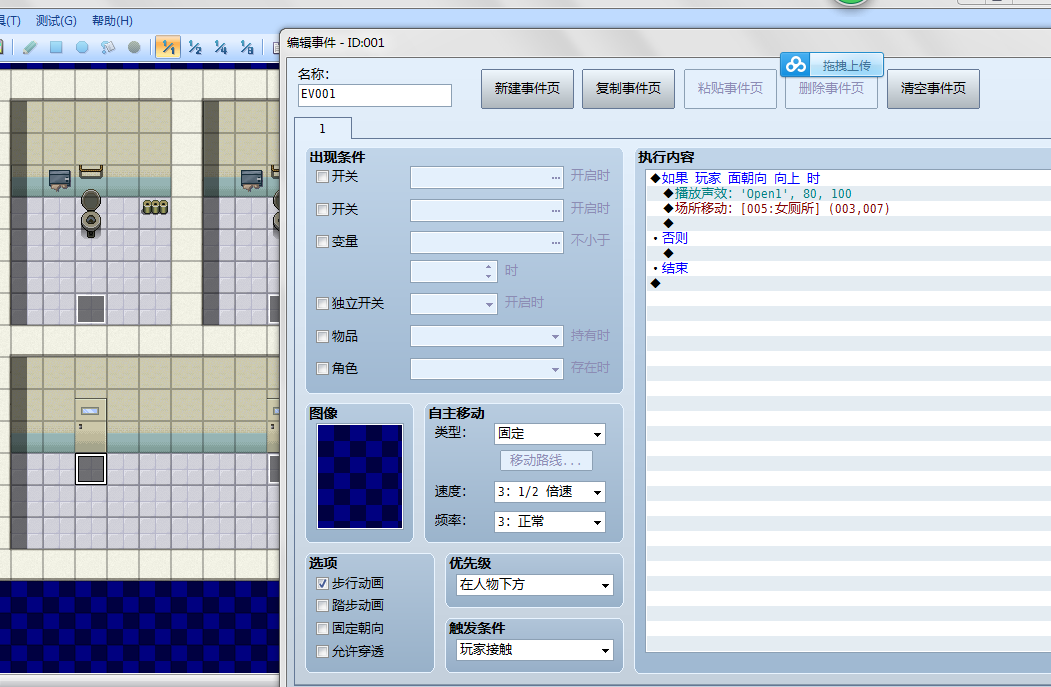
Task: Check the 允许穿透 option
Action: (322, 651)
